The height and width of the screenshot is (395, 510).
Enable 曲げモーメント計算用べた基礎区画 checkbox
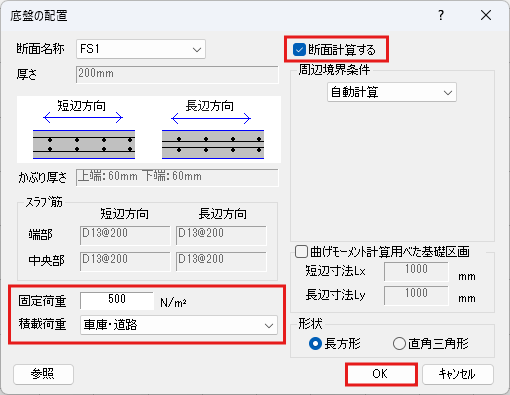301,251
